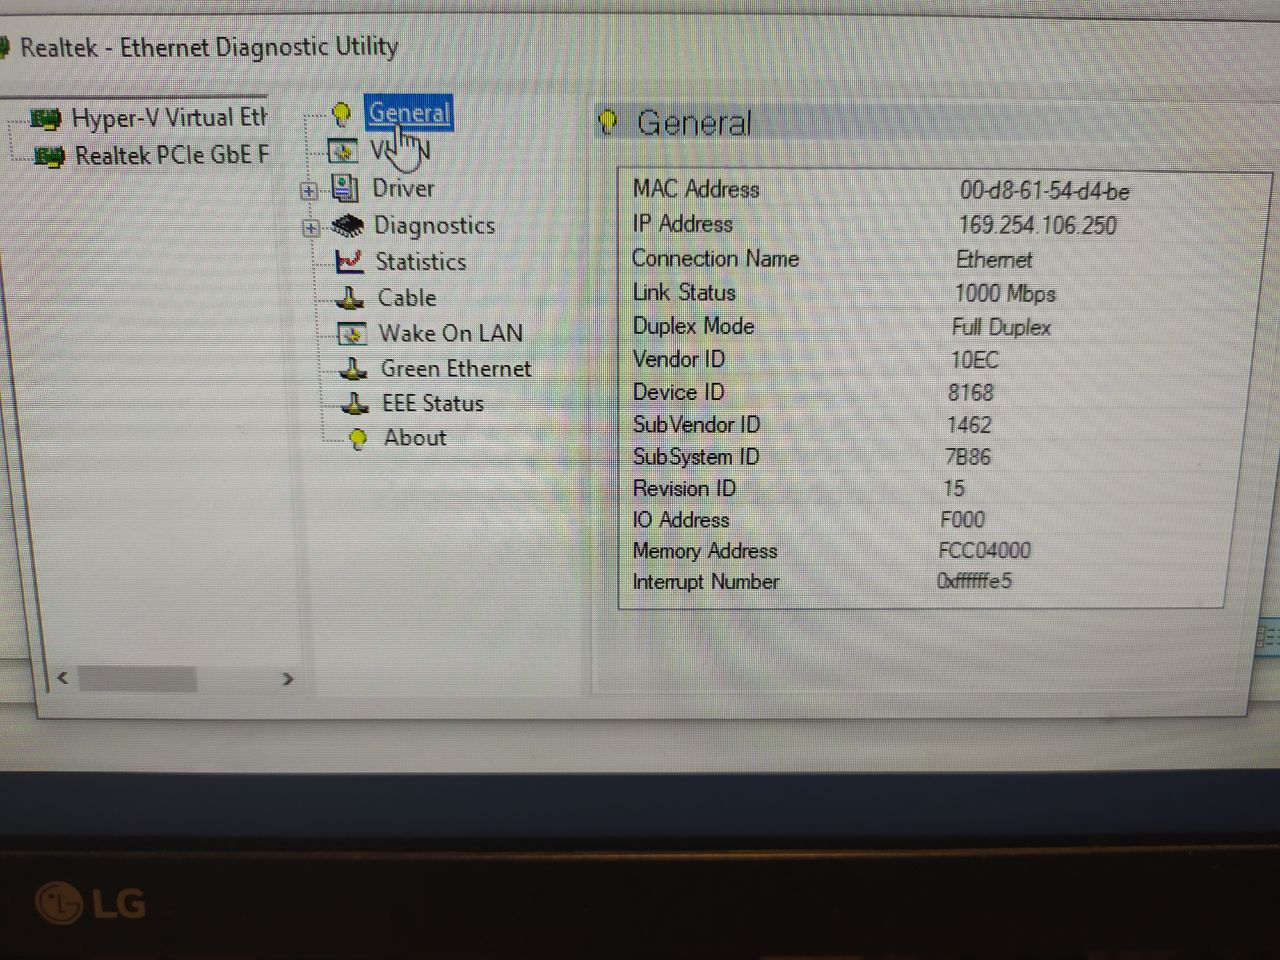Open the Cable page
This screenshot has width=1280, height=960.
(x=407, y=298)
